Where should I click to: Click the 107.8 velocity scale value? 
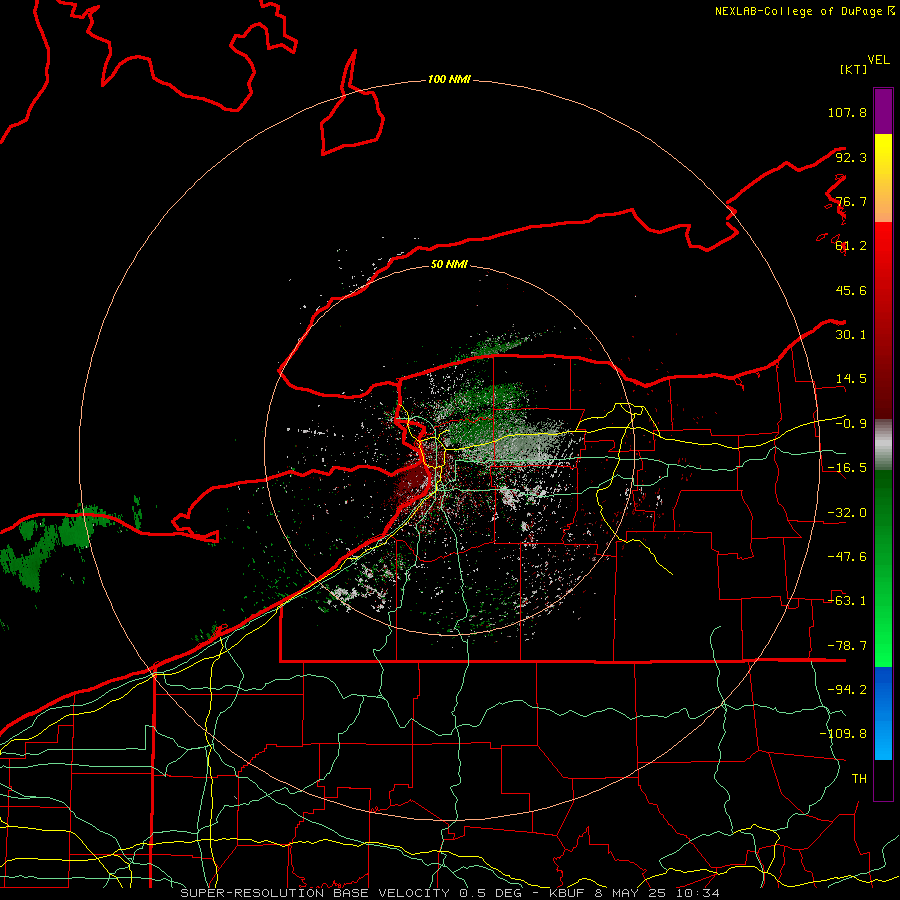tap(847, 112)
